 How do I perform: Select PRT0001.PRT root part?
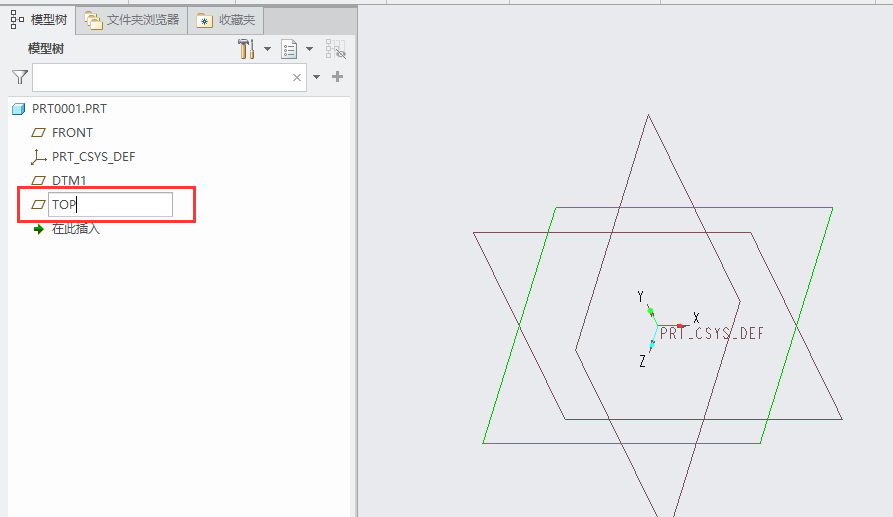click(69, 109)
